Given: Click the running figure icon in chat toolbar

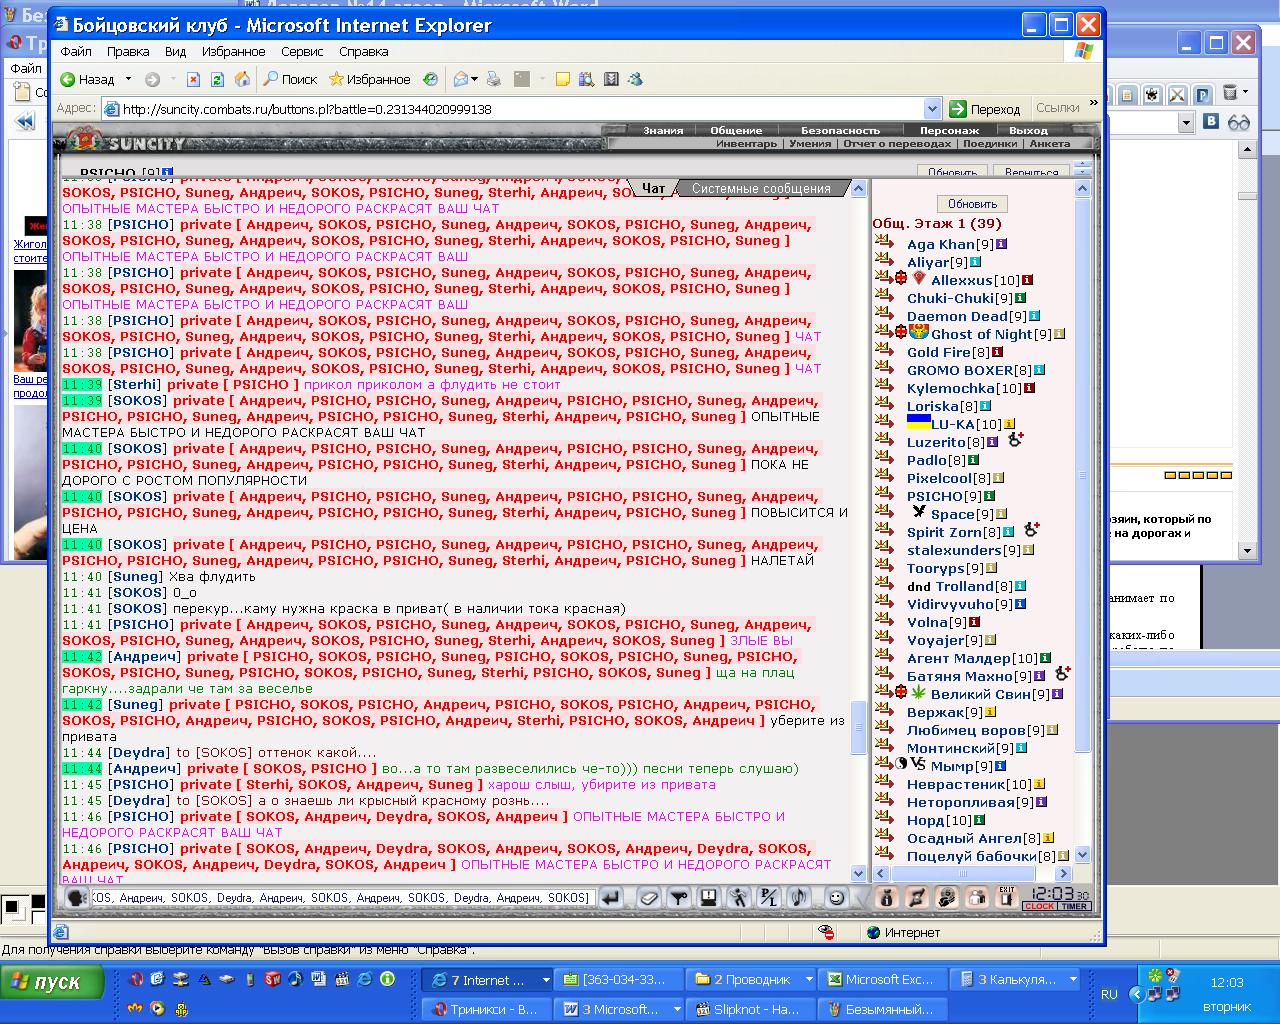Looking at the screenshot, I should click(738, 897).
